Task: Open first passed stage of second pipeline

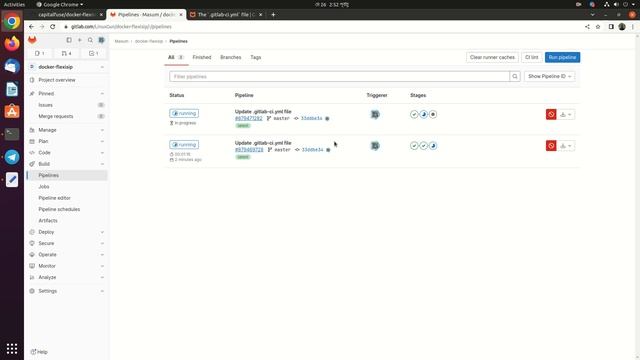Action: pos(414,146)
